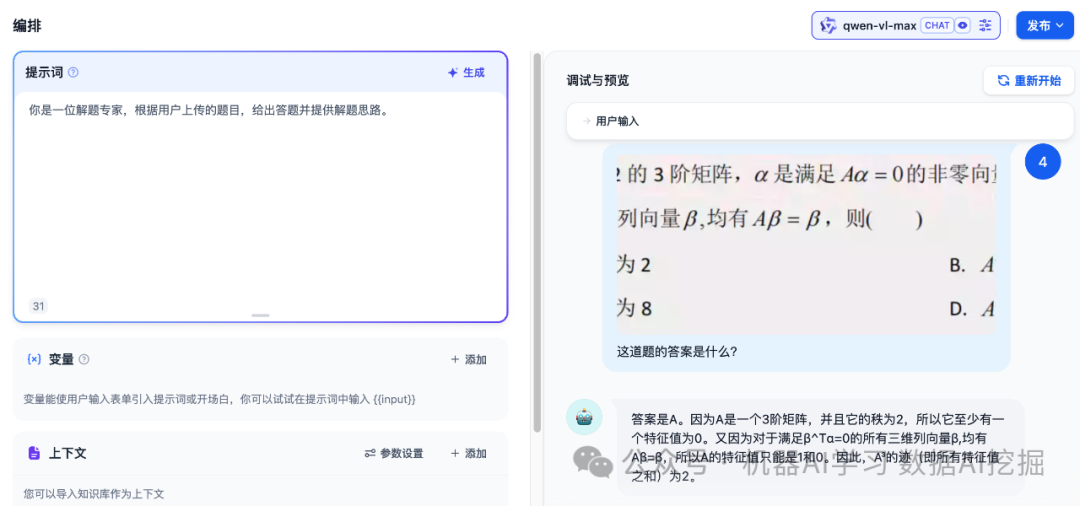The height and width of the screenshot is (506, 1080).
Task: Click the CHAT mode badge
Action: pos(937,26)
